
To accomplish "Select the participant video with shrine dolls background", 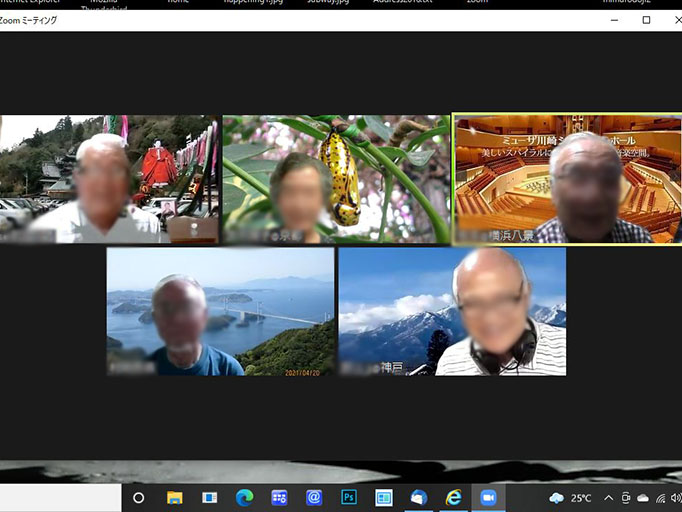I will 108,180.
